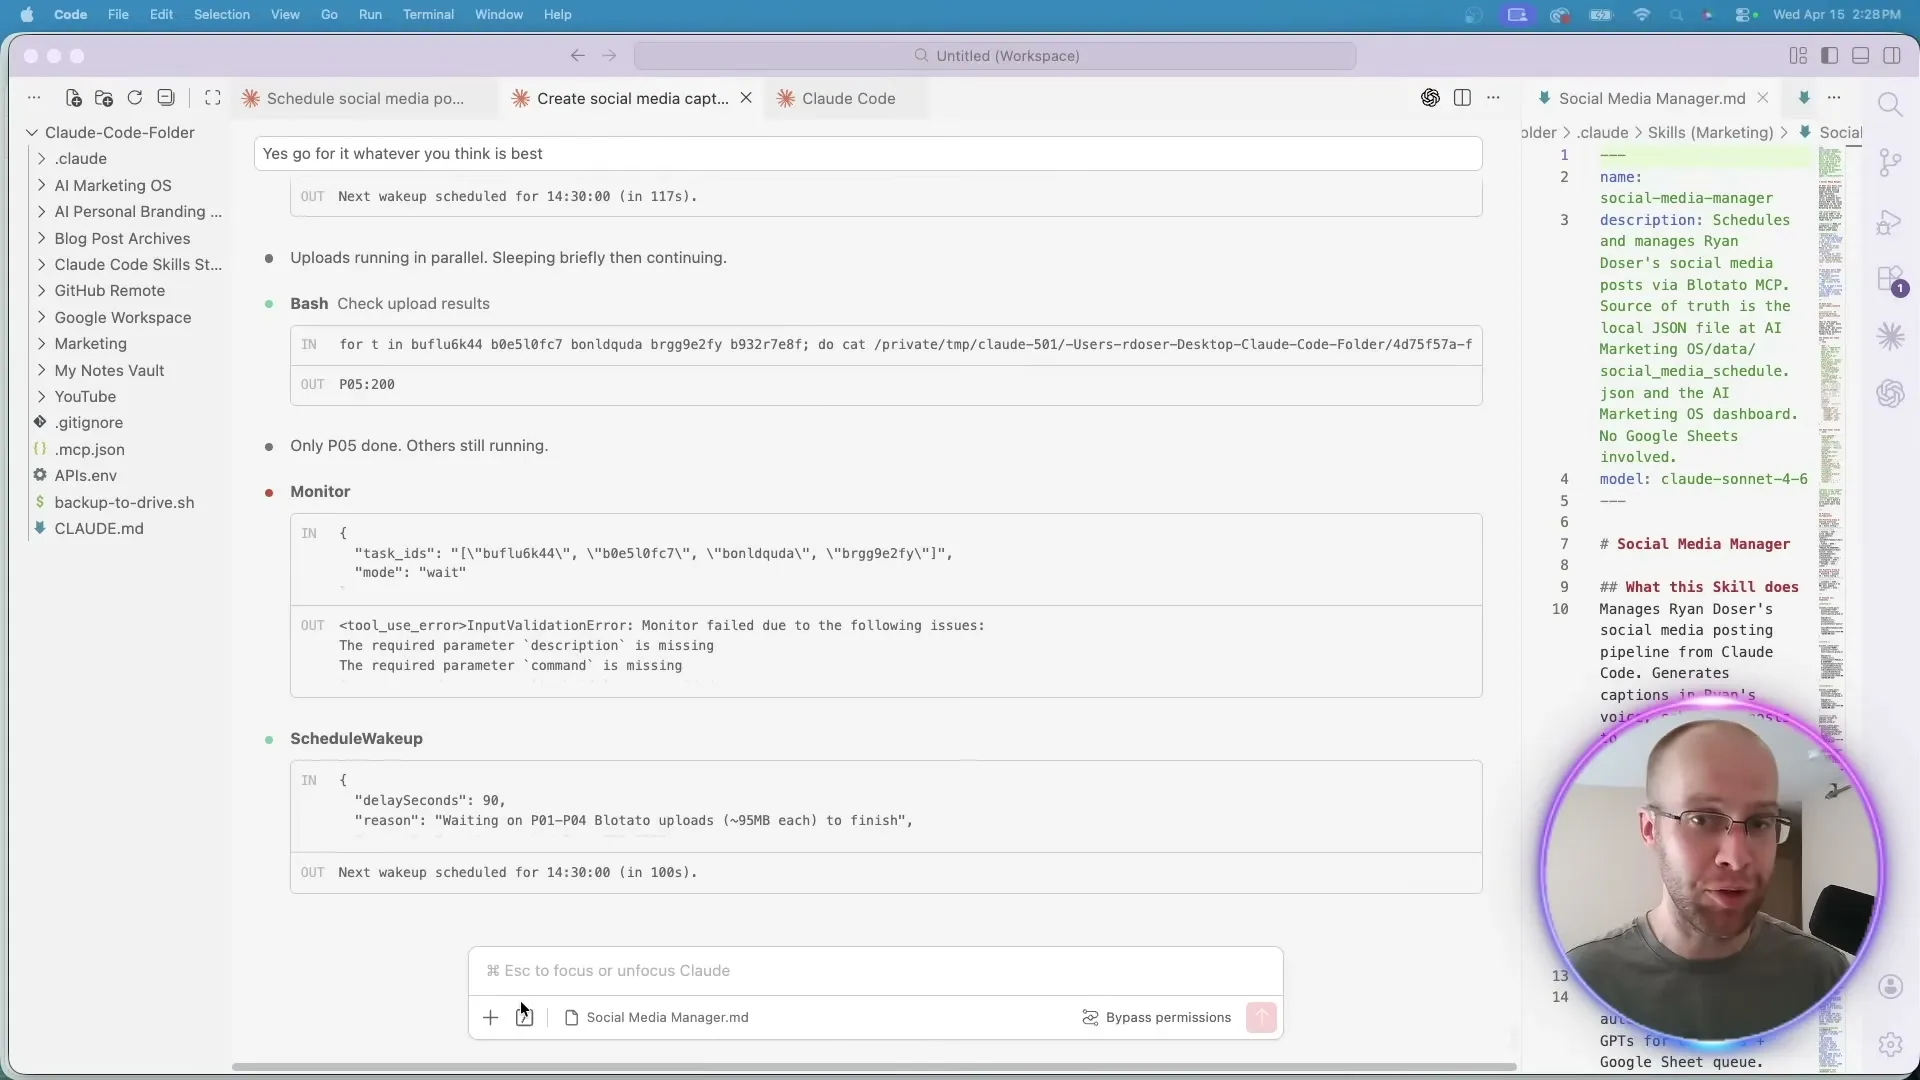Select the Social Media Manager.md tab

pyautogui.click(x=1651, y=98)
